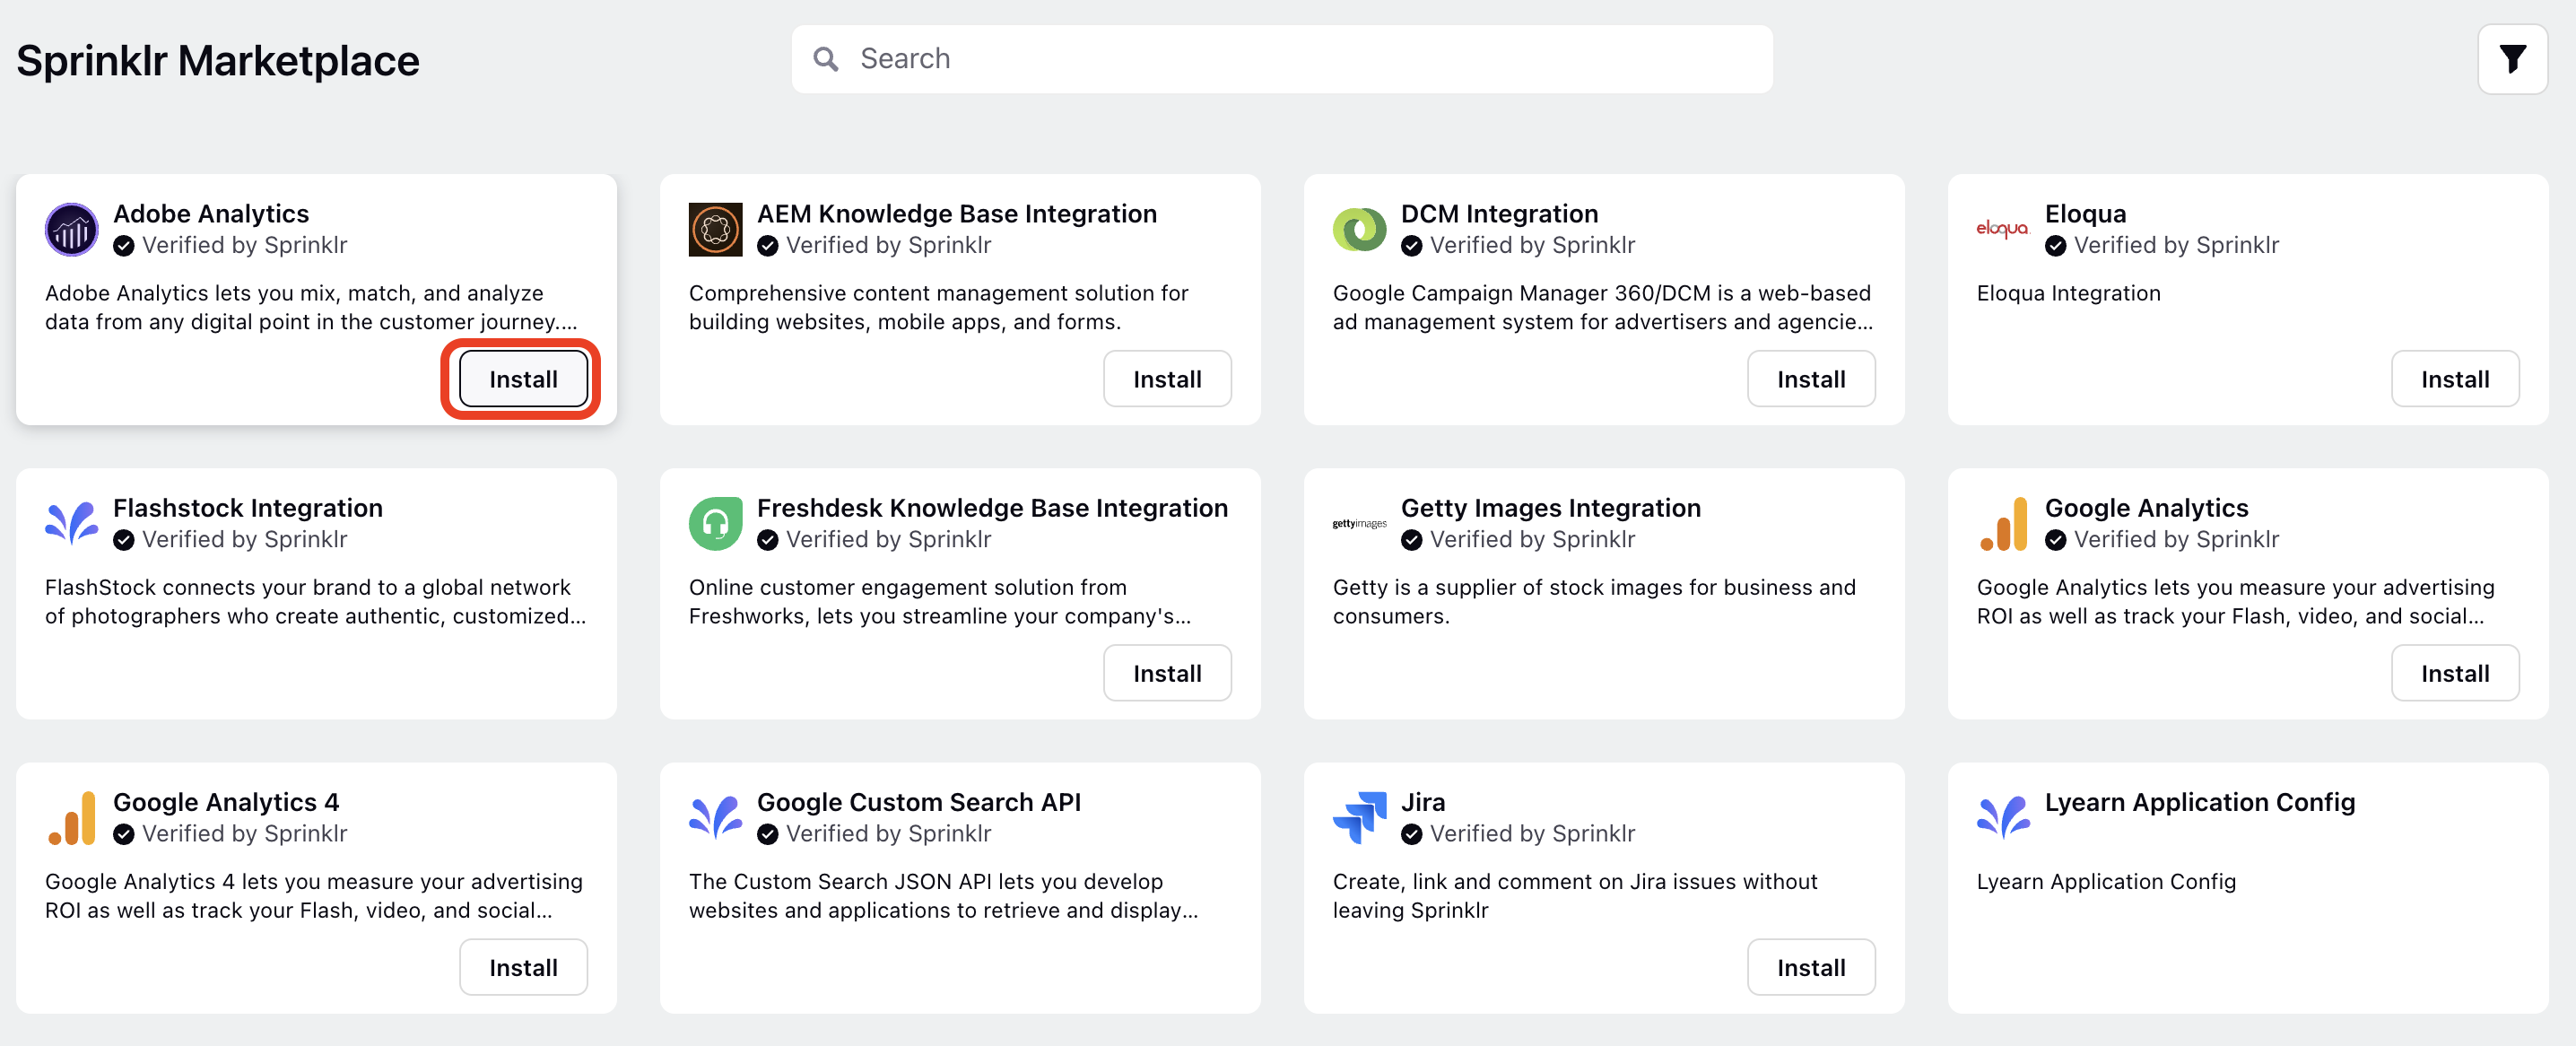
Task: Focus the marketplace Search field
Action: pos(1282,59)
